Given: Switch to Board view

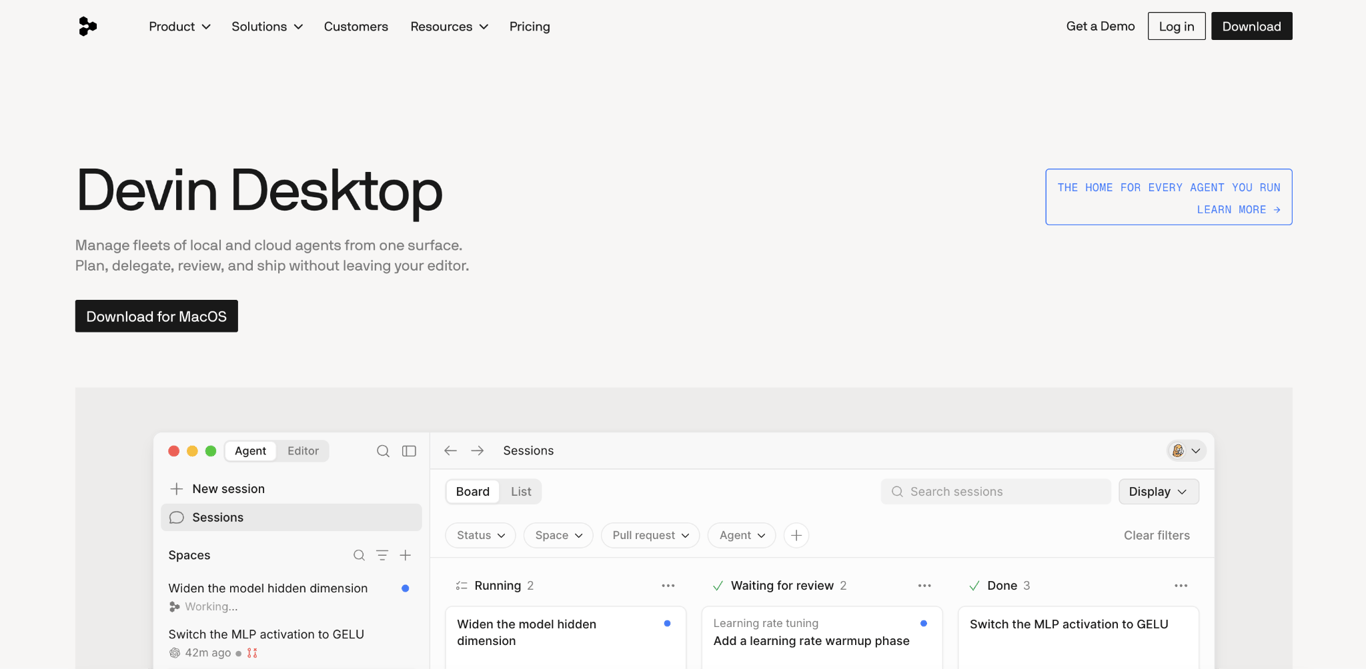Looking at the screenshot, I should [x=472, y=491].
